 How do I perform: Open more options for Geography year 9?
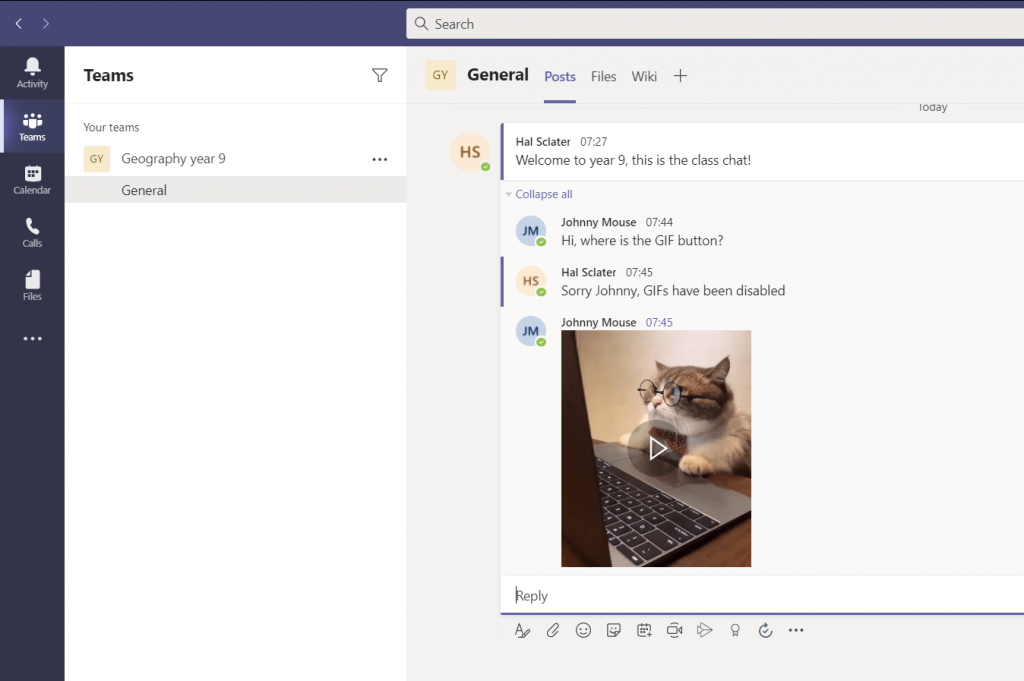tap(379, 159)
